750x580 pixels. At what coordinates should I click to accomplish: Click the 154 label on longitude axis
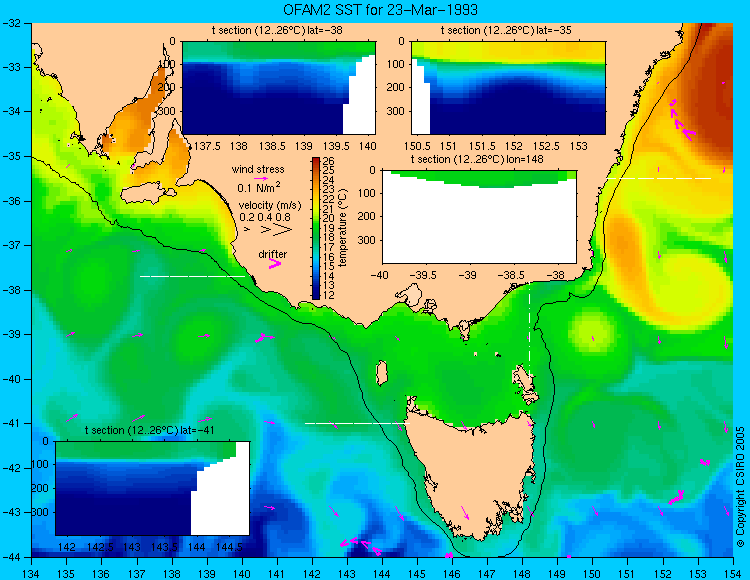pyautogui.click(x=733, y=573)
